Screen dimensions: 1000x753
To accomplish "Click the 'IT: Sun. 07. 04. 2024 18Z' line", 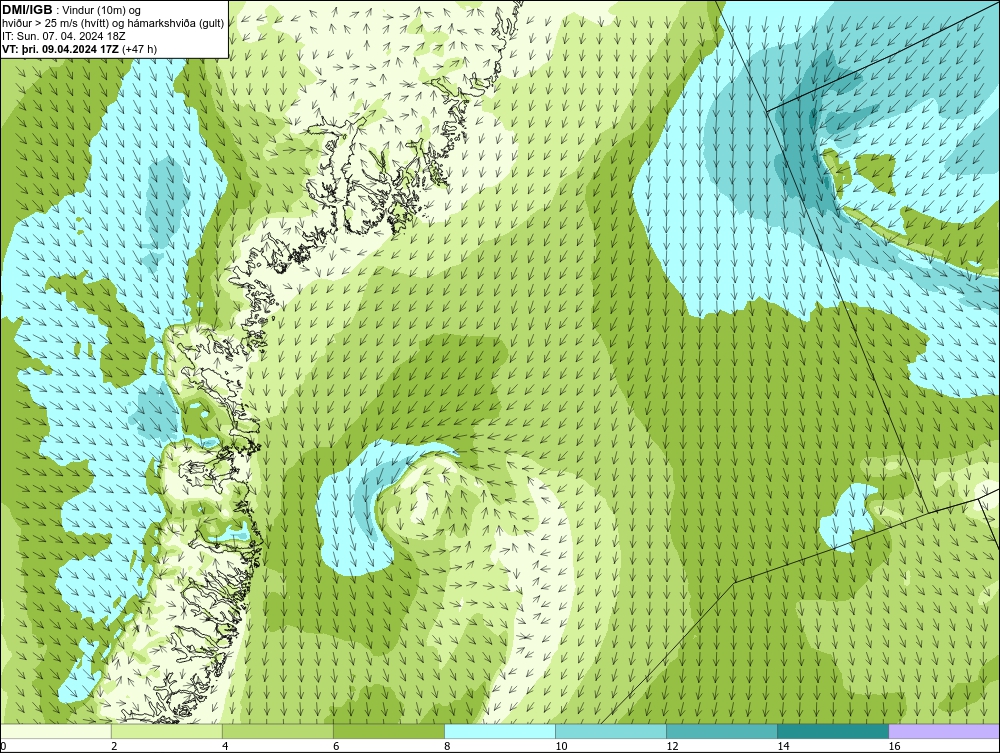I will (64, 36).
